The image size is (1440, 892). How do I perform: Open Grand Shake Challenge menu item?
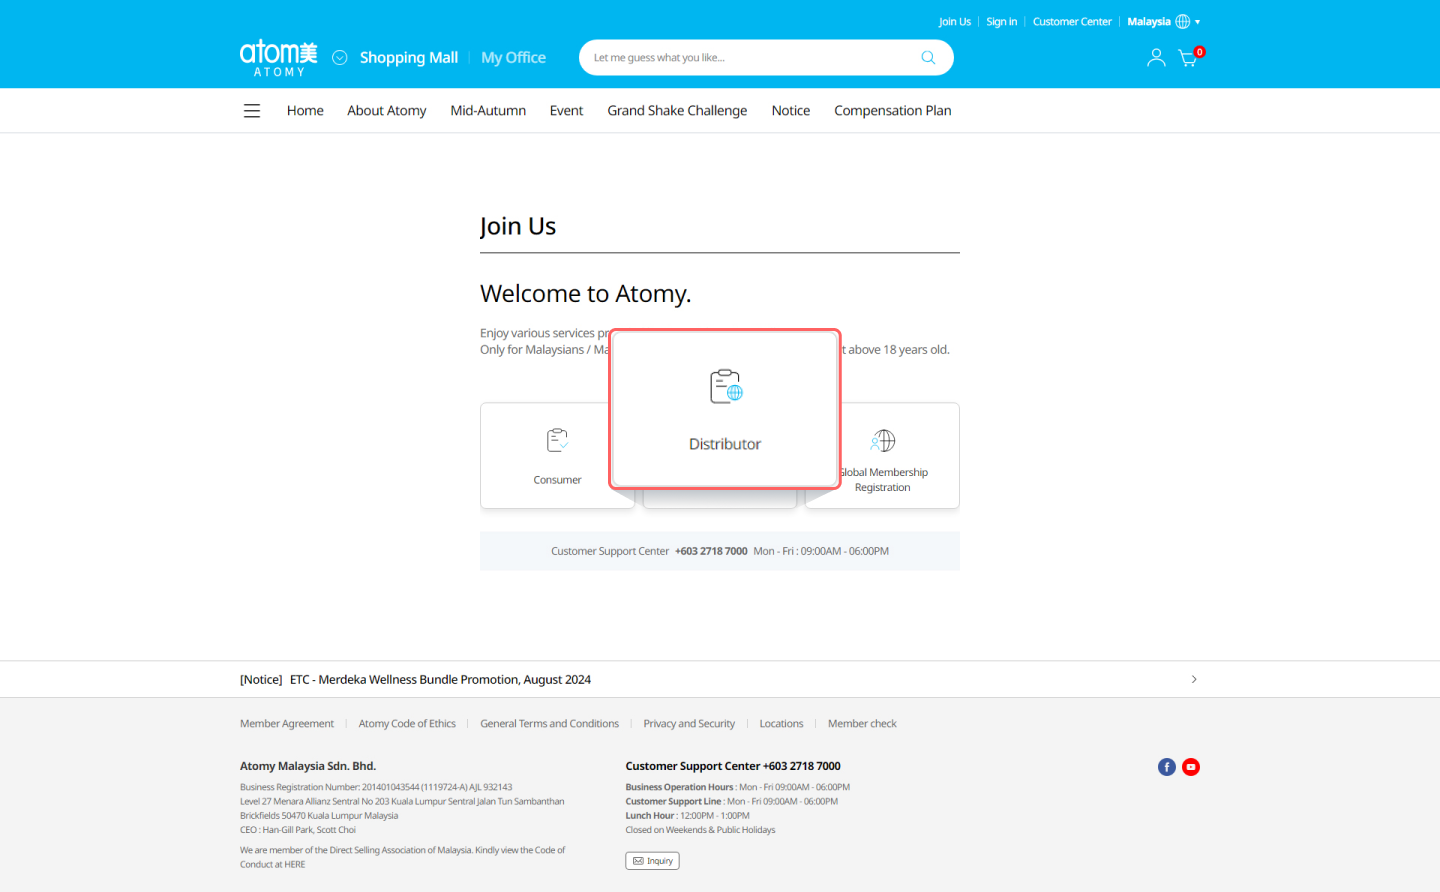[677, 111]
